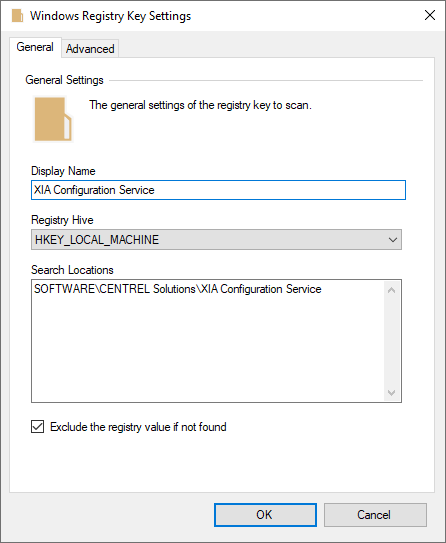Click the HKEY_LOCAL_MACHINE selected value
Viewport: 446px width, 543px height.
click(97, 240)
